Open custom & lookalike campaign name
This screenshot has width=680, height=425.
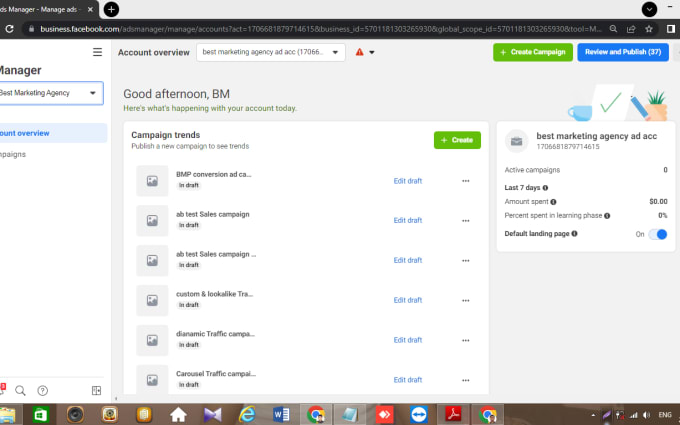(214, 294)
